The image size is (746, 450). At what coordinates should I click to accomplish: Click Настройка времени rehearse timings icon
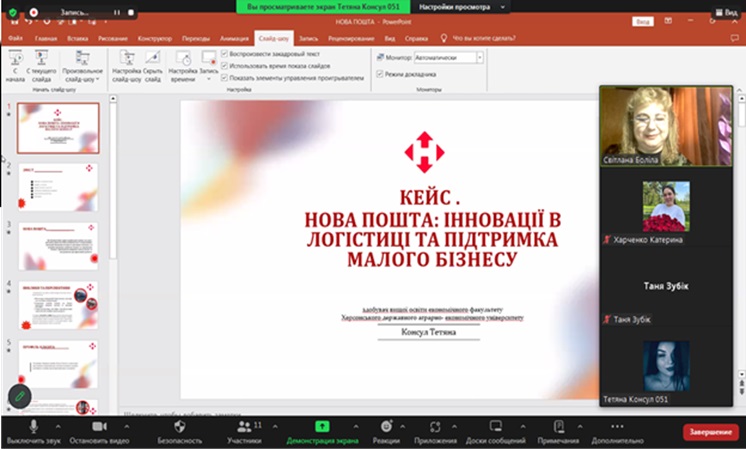click(183, 66)
